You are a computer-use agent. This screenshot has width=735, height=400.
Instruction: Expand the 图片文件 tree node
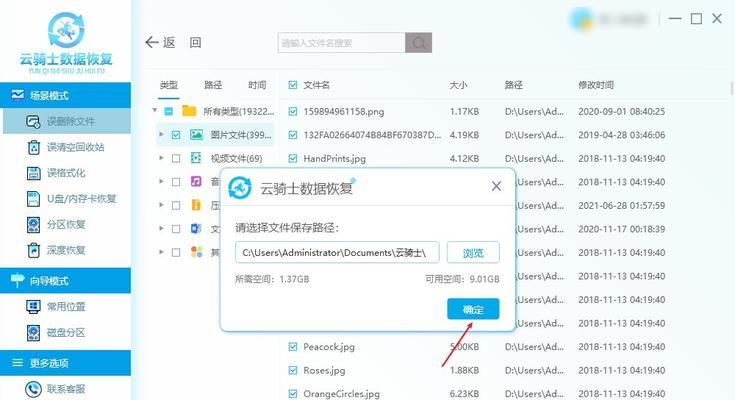point(161,135)
